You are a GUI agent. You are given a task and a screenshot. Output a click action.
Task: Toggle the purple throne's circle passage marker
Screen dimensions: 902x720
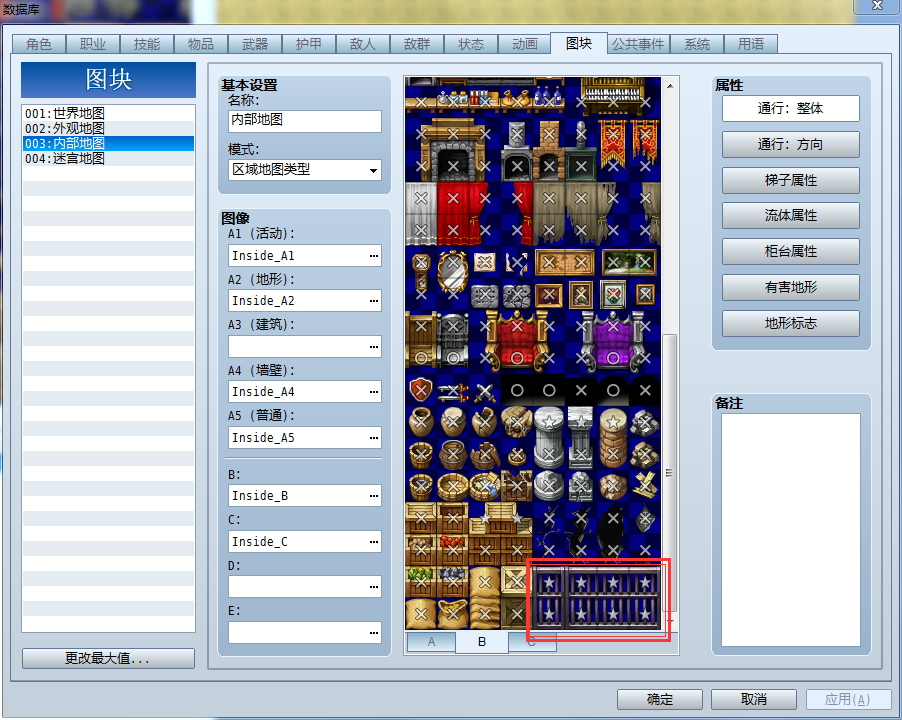point(613,358)
